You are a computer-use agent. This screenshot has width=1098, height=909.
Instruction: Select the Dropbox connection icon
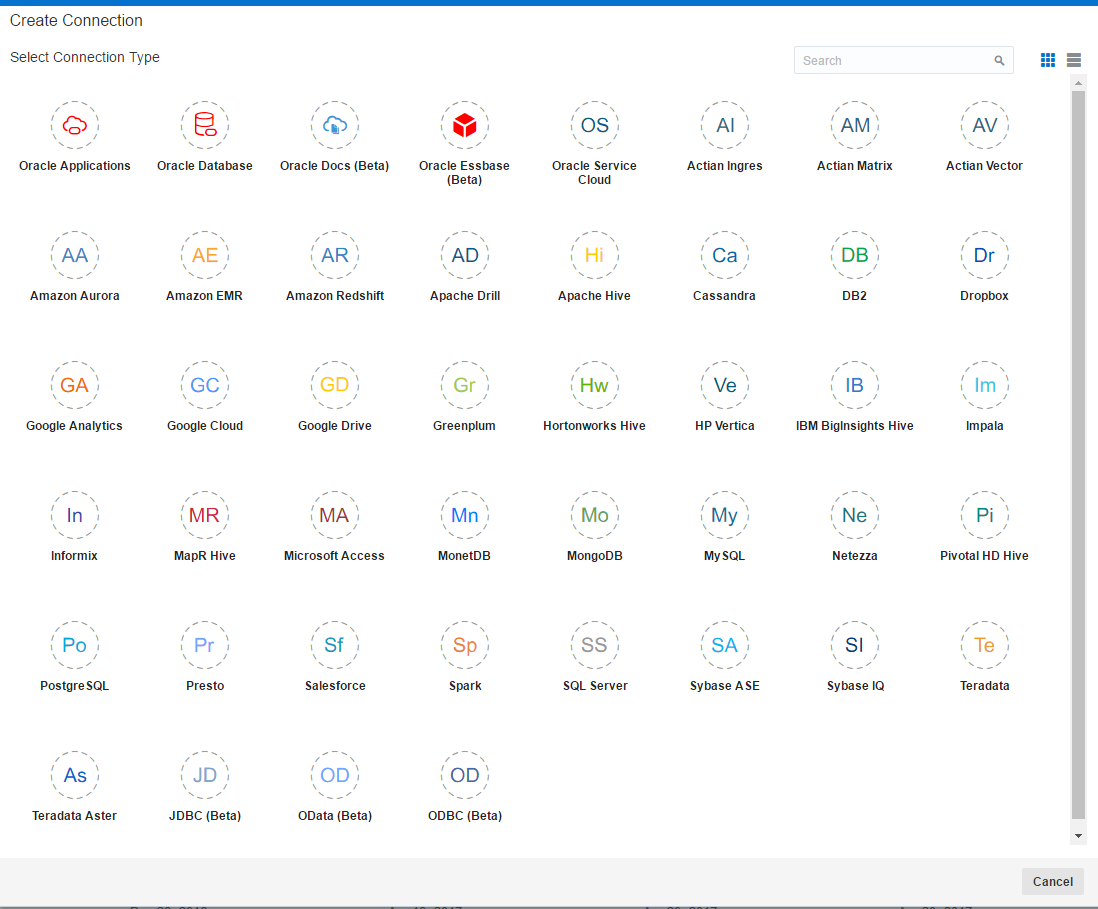pyautogui.click(x=985, y=256)
